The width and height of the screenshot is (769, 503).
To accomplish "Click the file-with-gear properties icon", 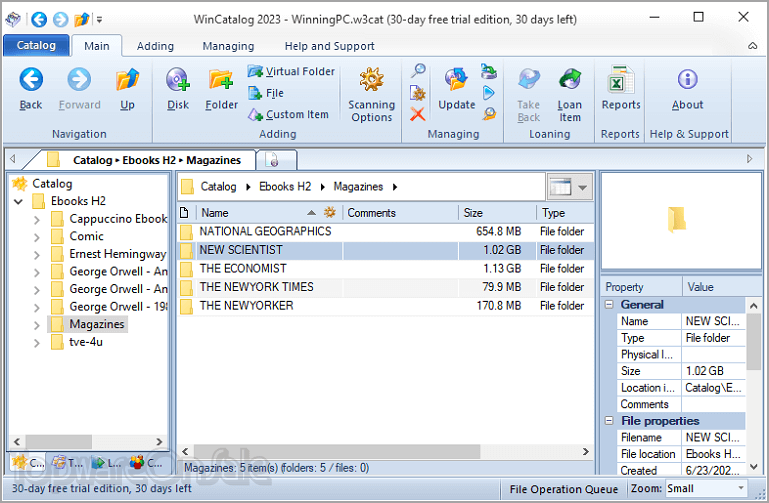I will [x=418, y=93].
